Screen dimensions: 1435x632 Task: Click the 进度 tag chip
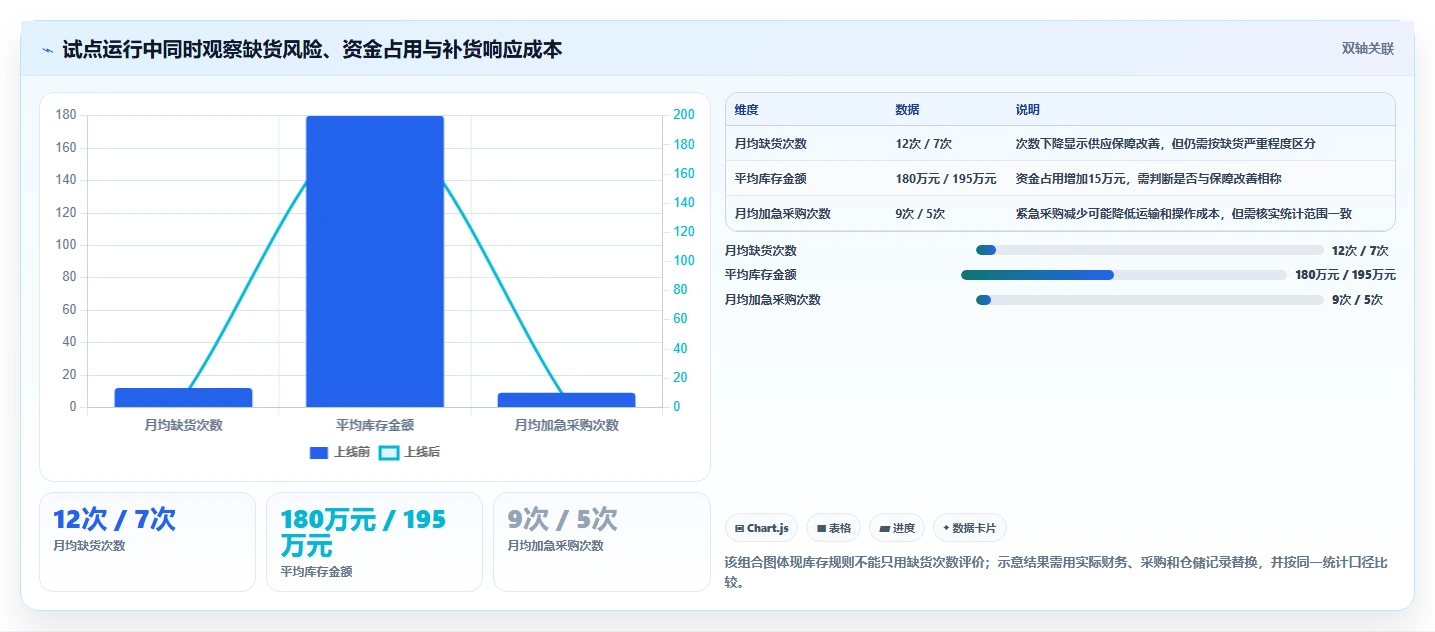[897, 528]
